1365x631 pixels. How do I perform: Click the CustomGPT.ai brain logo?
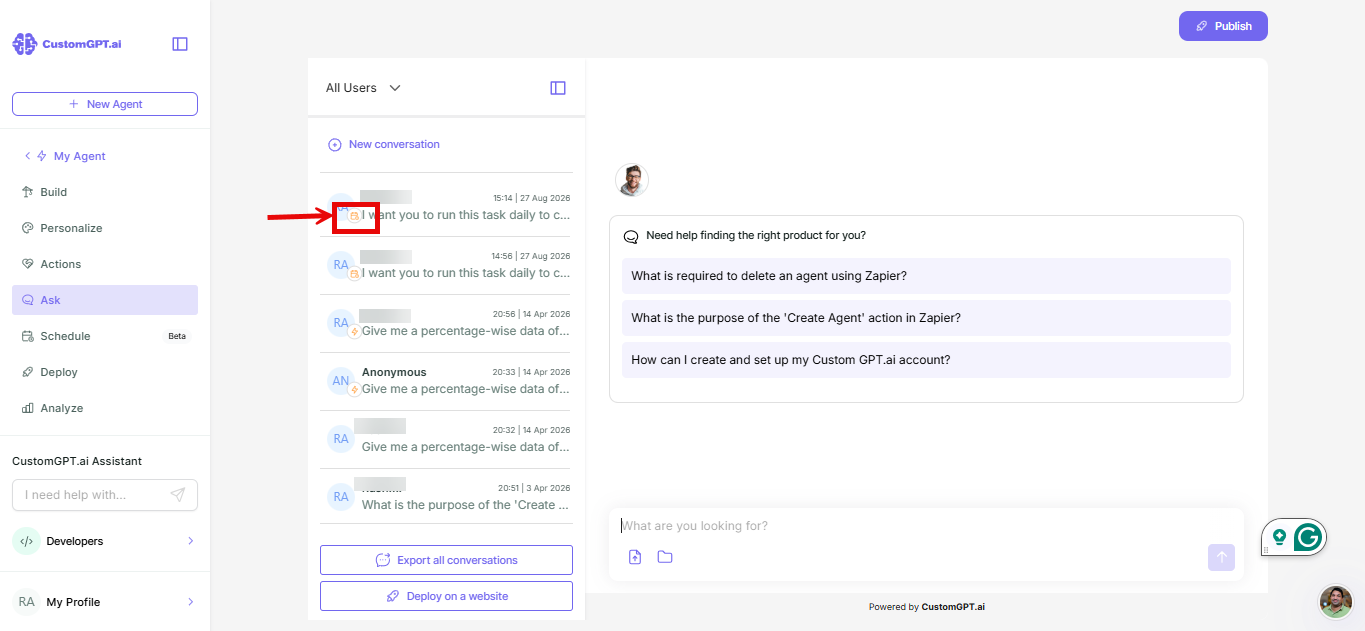(24, 44)
